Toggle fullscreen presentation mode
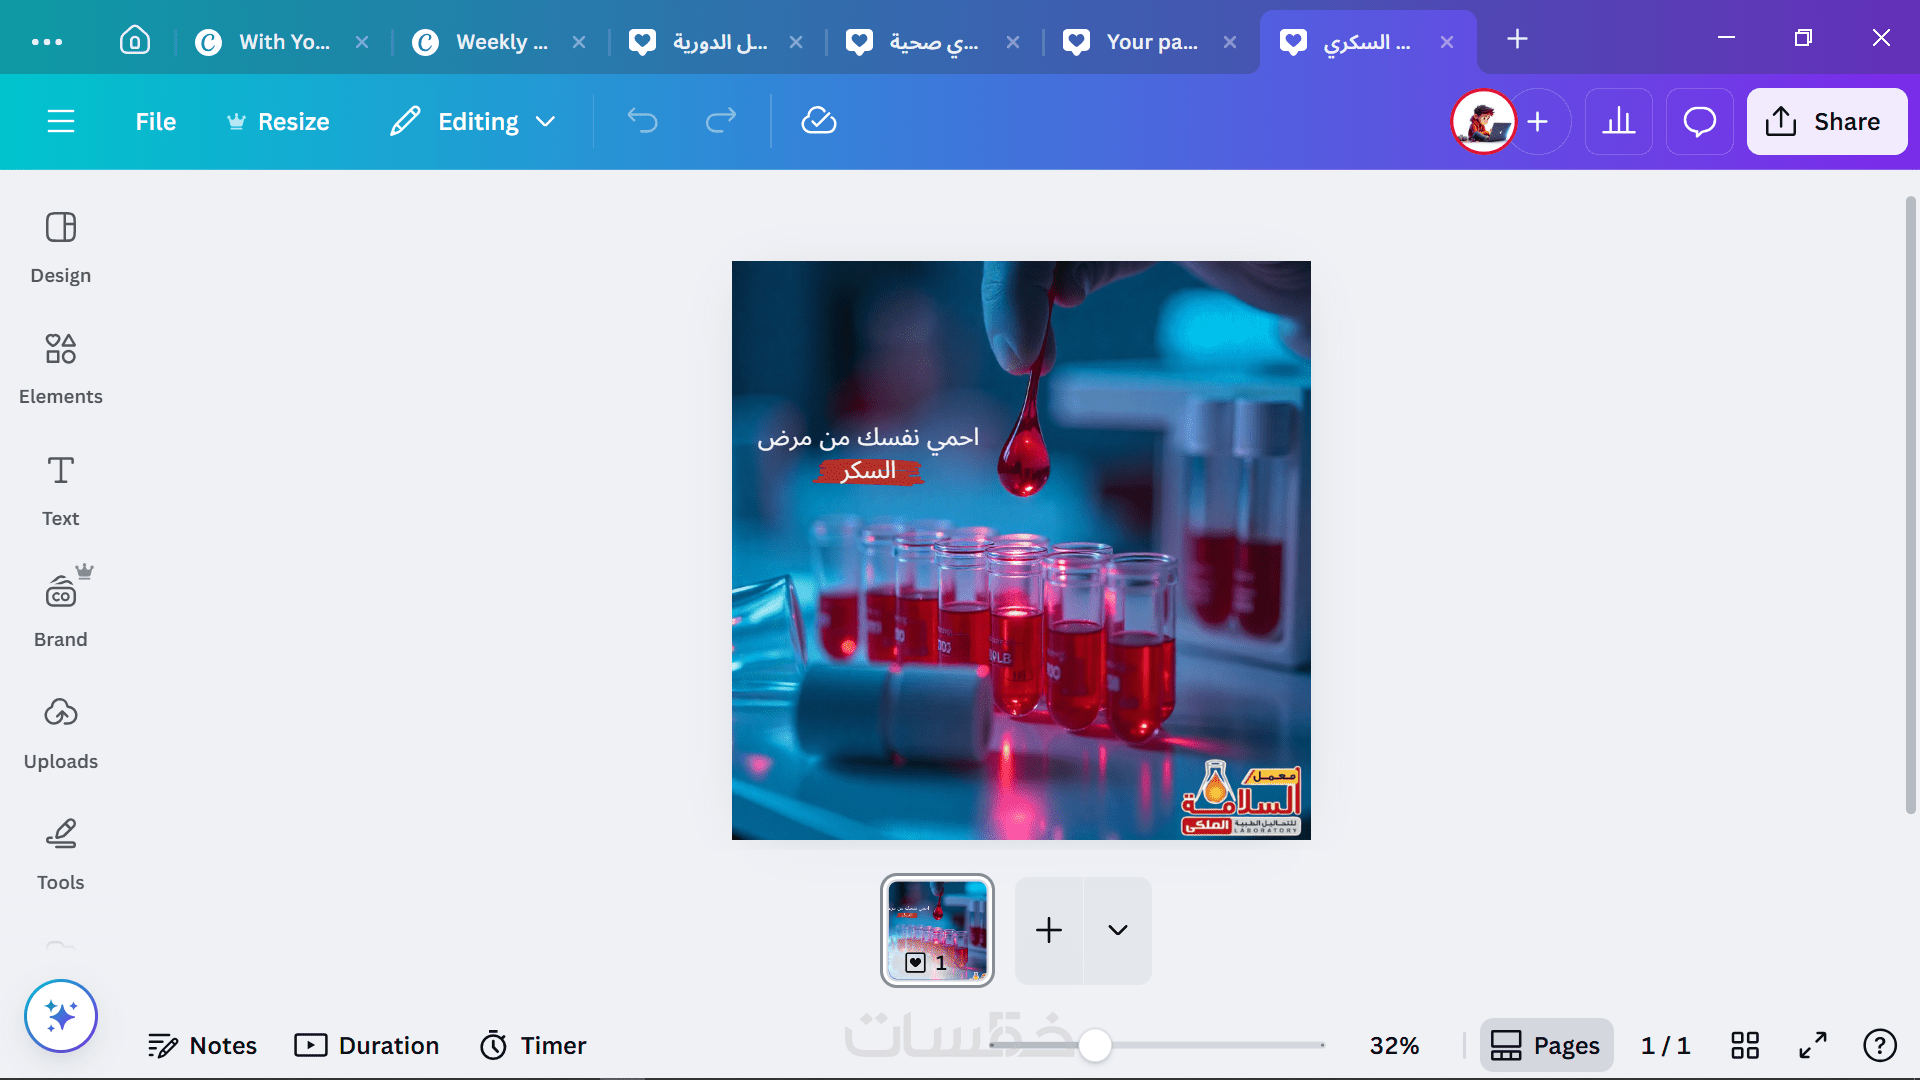Viewport: 1920px width, 1080px height. pyautogui.click(x=1813, y=1045)
